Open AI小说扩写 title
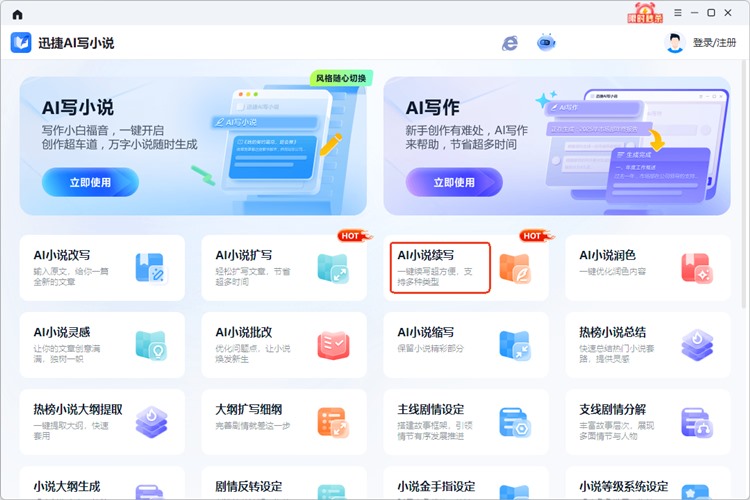Viewport: 750px width, 500px height. [x=243, y=255]
